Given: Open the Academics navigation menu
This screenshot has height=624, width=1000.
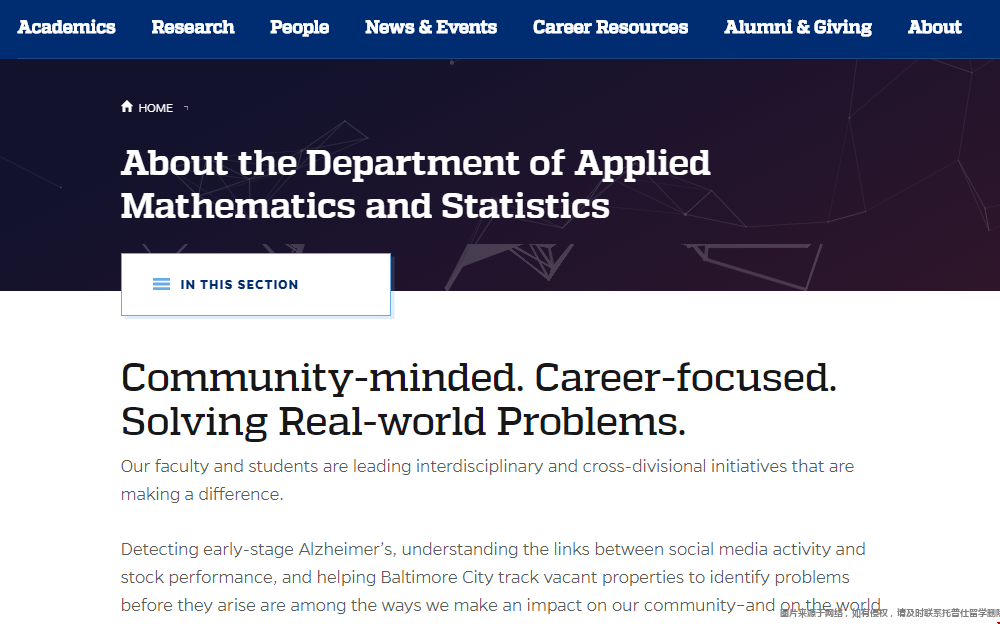Looking at the screenshot, I should (67, 28).
